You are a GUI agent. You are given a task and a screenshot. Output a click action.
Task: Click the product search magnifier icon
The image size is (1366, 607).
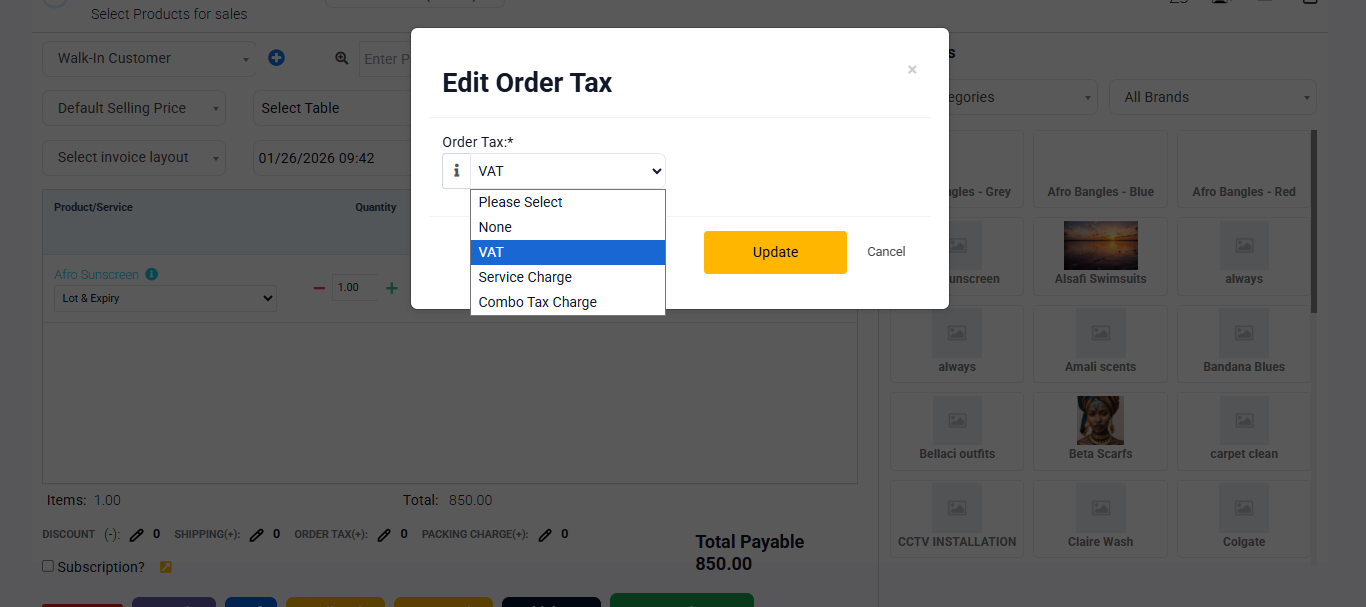tap(342, 59)
